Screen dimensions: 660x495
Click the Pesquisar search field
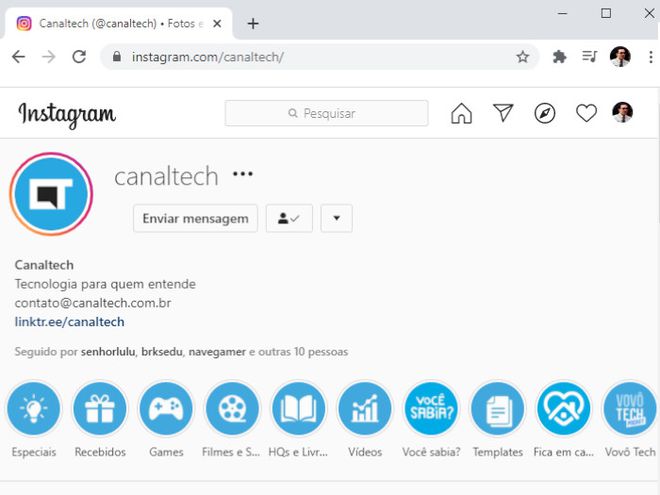click(327, 113)
